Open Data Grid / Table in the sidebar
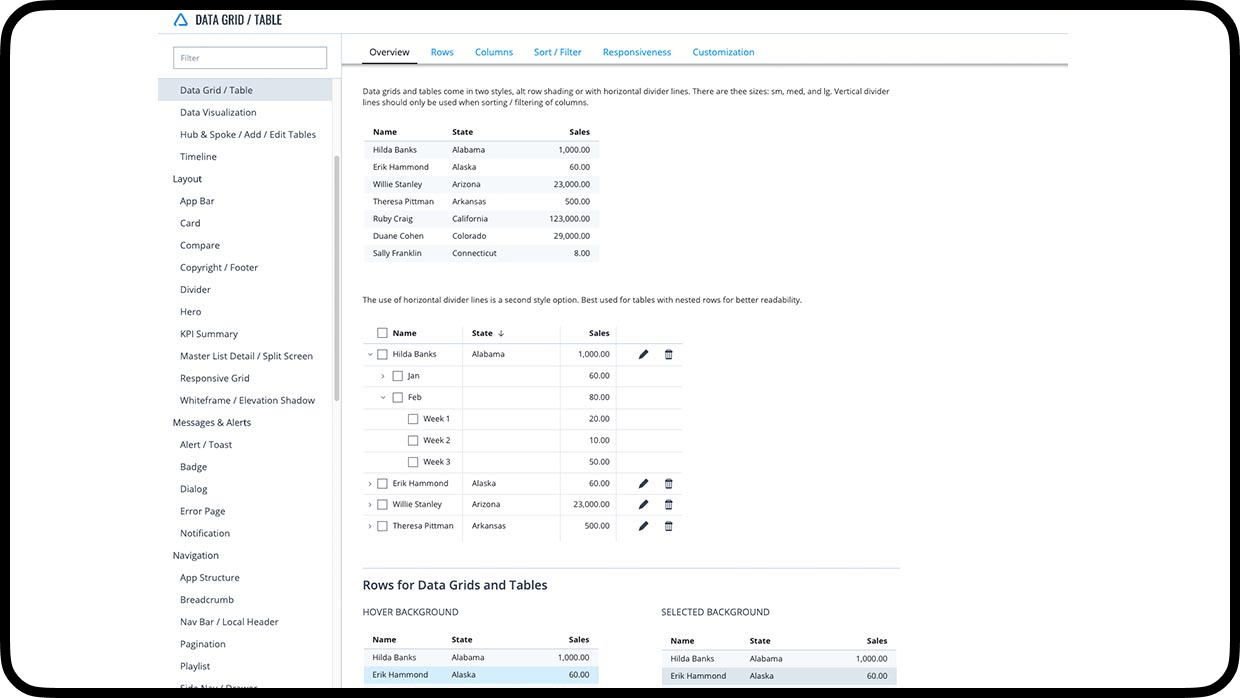Viewport: 1240px width, 698px height. click(245, 90)
